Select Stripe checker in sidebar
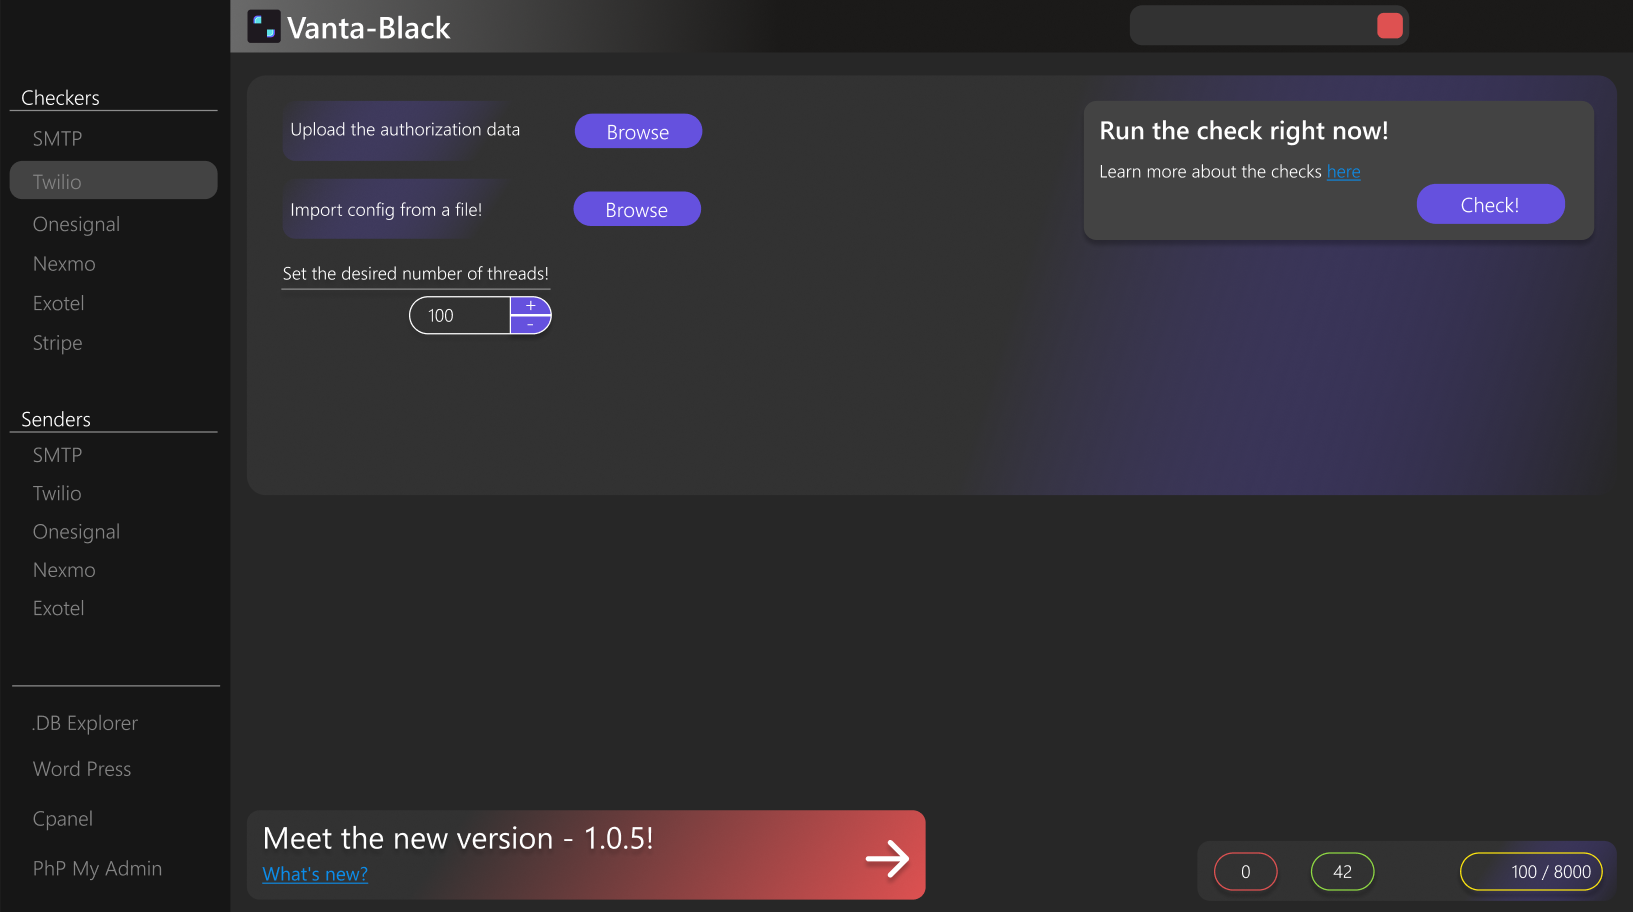The width and height of the screenshot is (1633, 912). coord(57,343)
